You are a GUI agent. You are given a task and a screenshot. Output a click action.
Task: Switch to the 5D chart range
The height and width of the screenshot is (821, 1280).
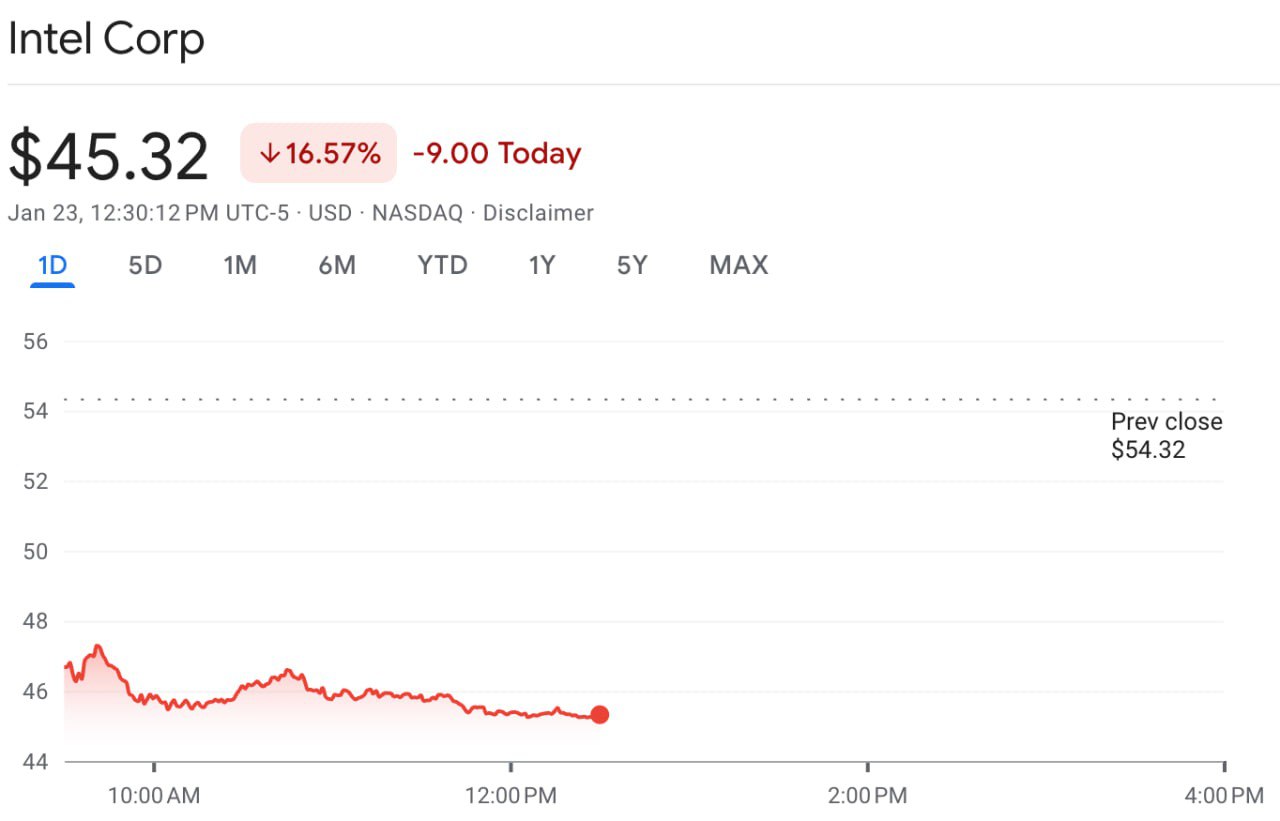[145, 266]
